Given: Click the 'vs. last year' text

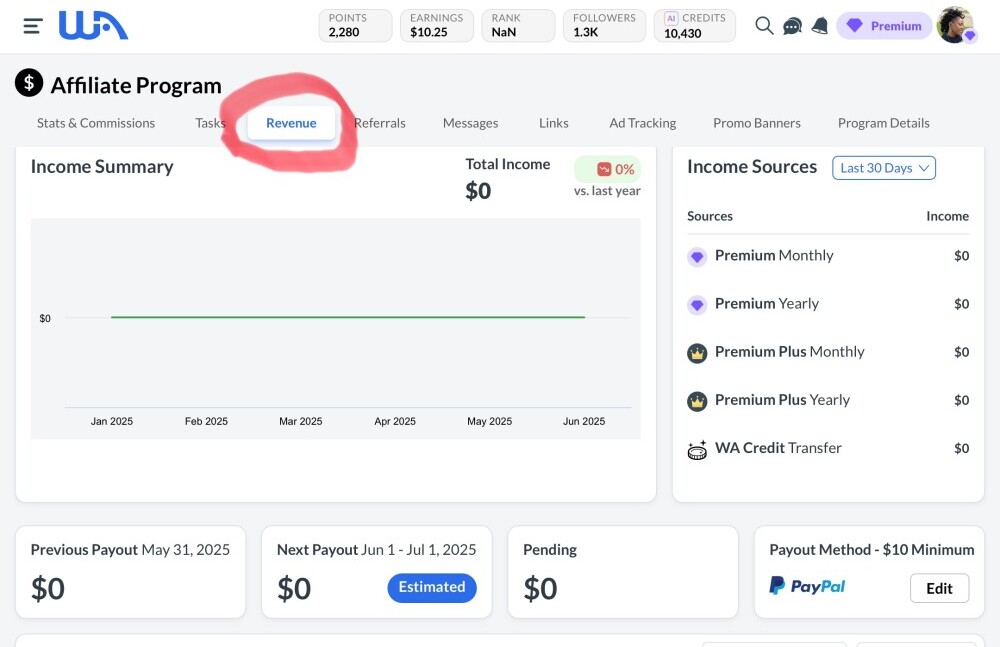Looking at the screenshot, I should (x=607, y=191).
